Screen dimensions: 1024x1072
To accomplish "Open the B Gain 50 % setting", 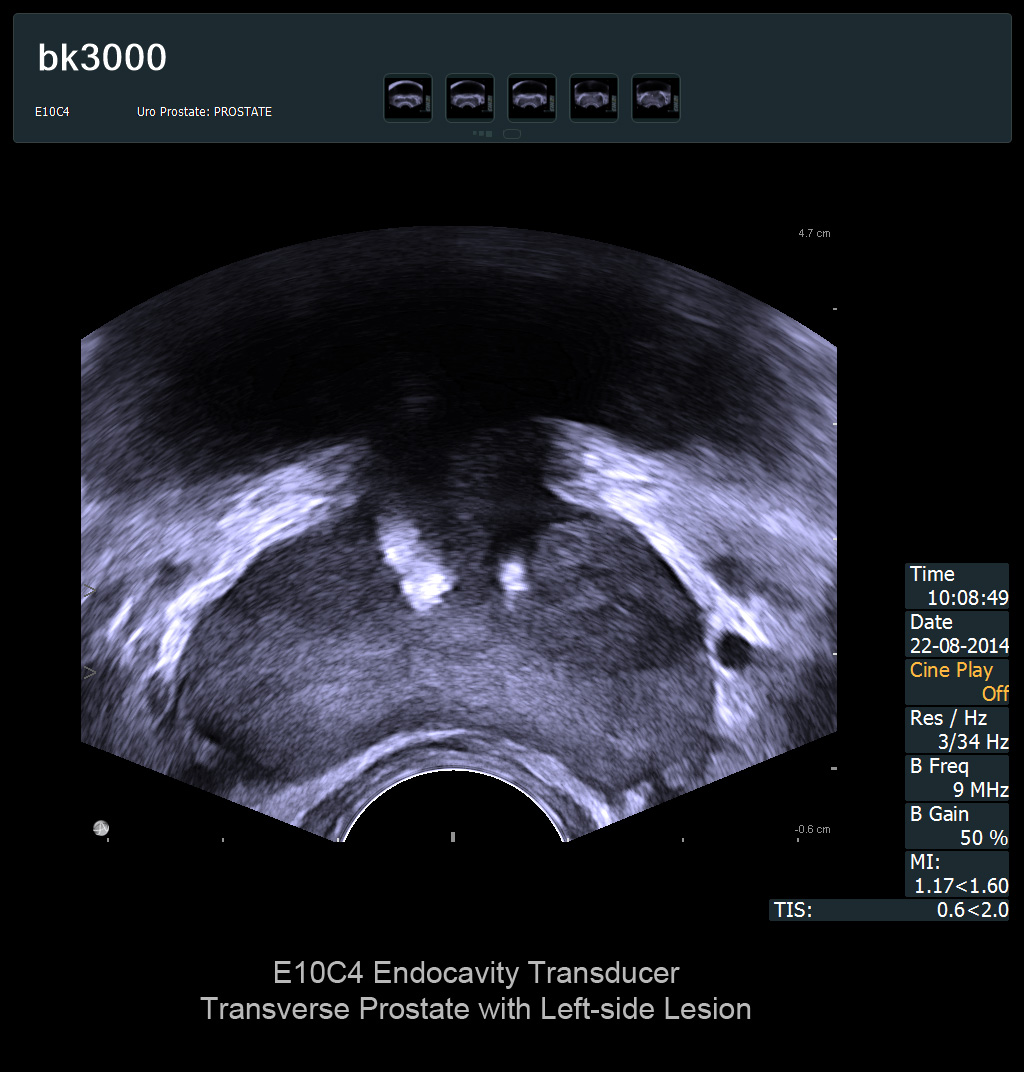I will tap(957, 826).
